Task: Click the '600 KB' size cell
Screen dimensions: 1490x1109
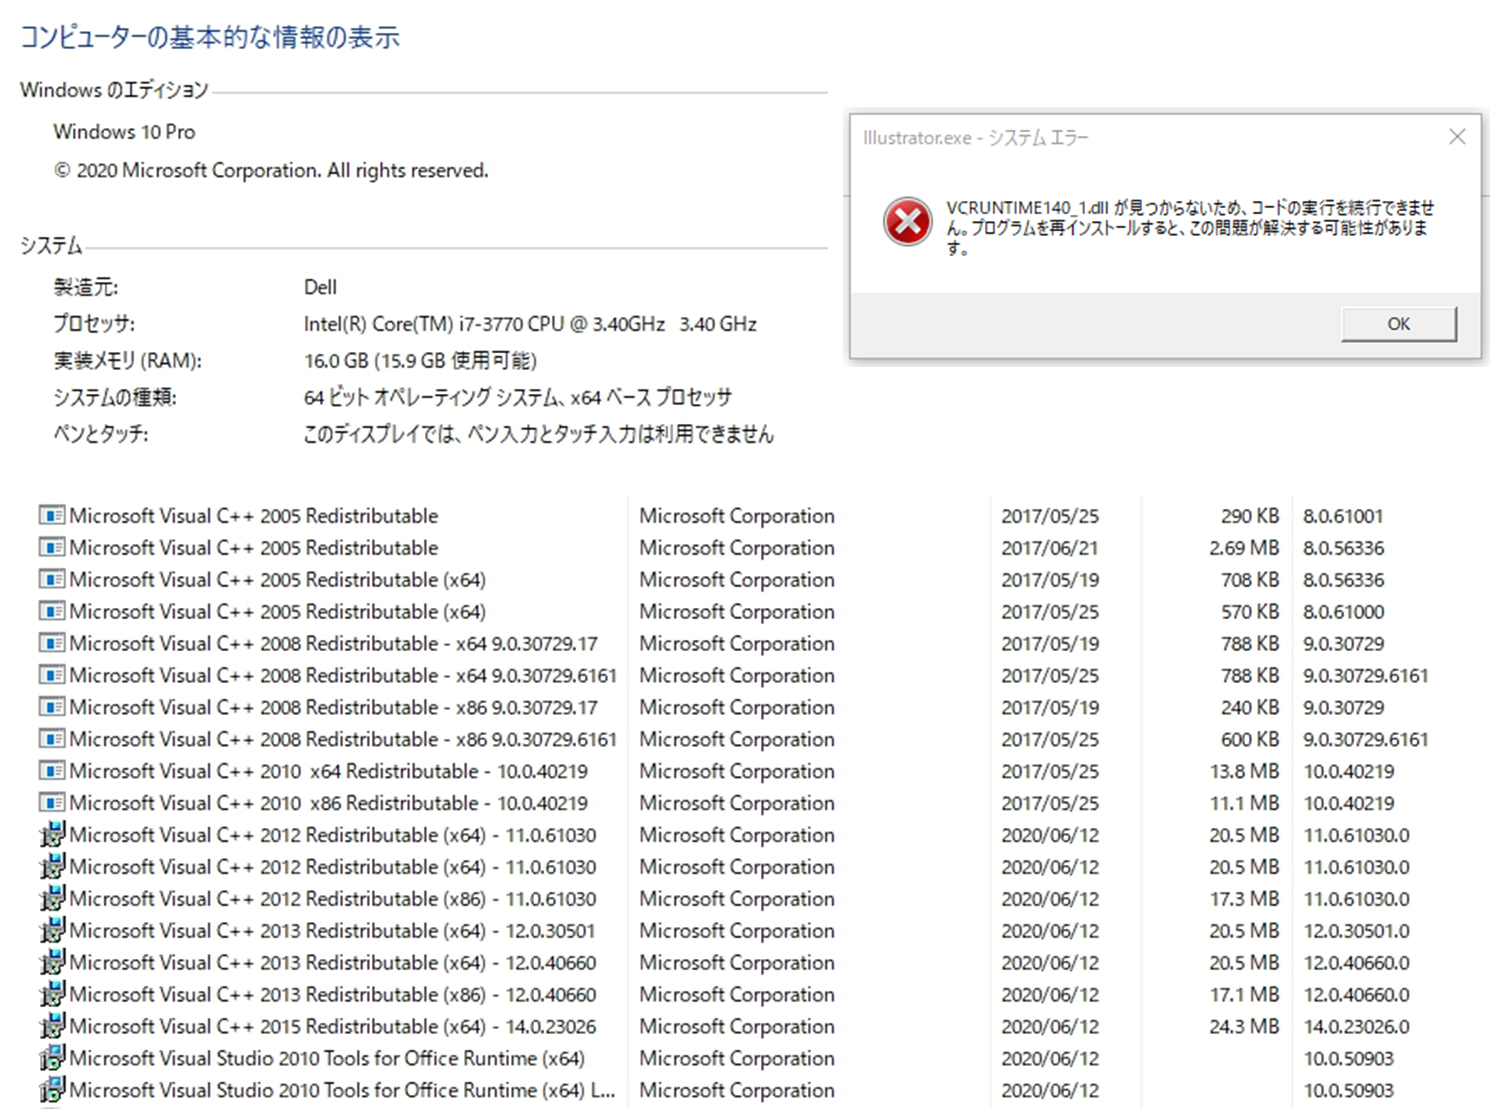Action: 1249,740
